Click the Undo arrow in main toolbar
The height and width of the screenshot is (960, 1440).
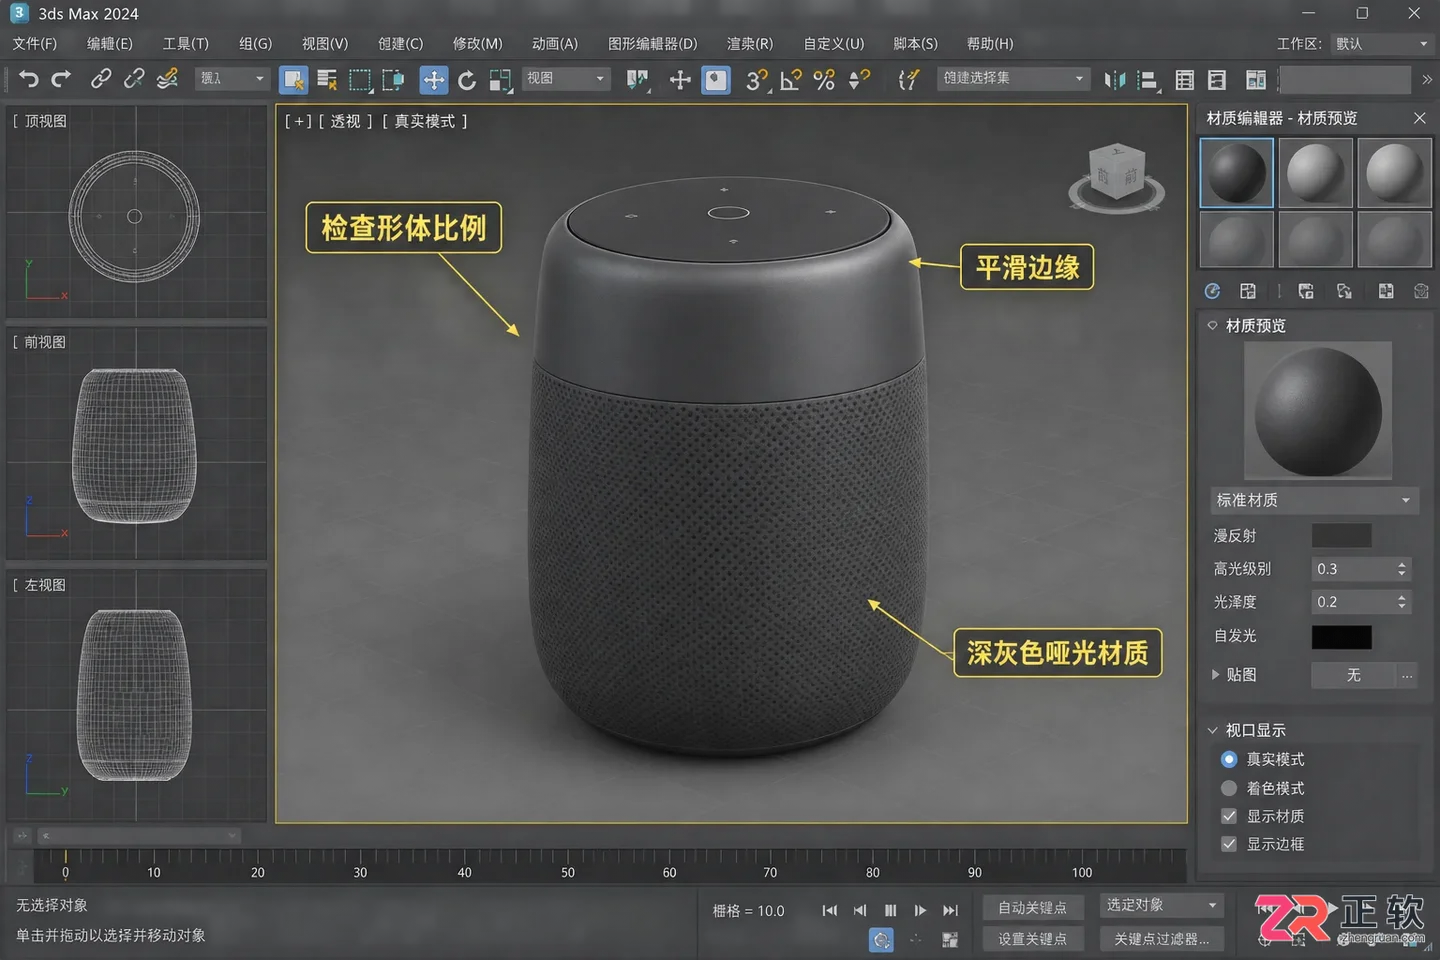[x=28, y=79]
